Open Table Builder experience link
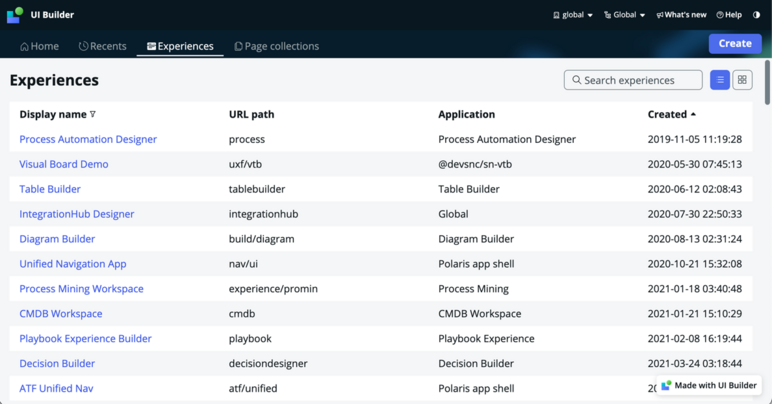Screen dimensions: 772x404 click(50, 189)
